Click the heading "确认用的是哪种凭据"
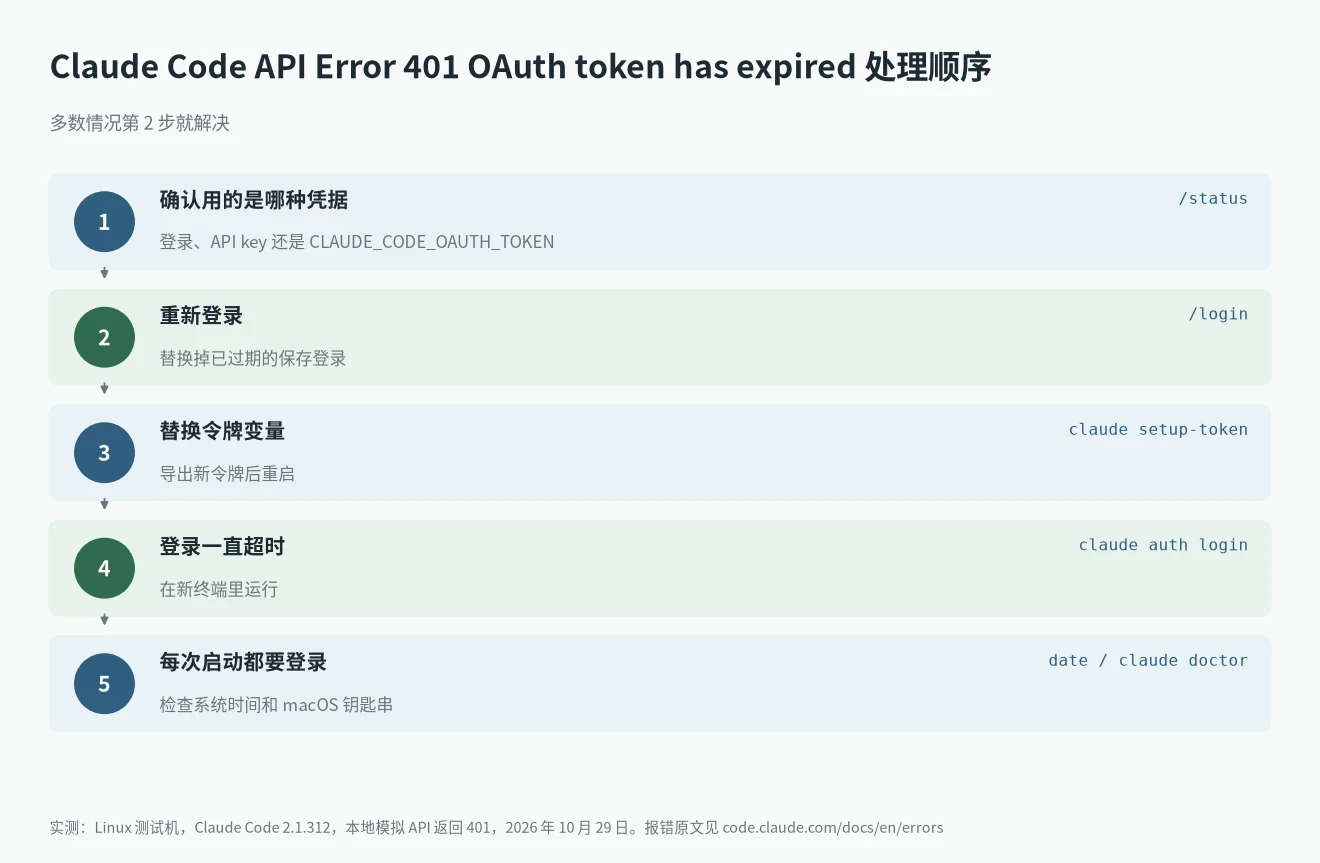1320x863 pixels. 254,200
